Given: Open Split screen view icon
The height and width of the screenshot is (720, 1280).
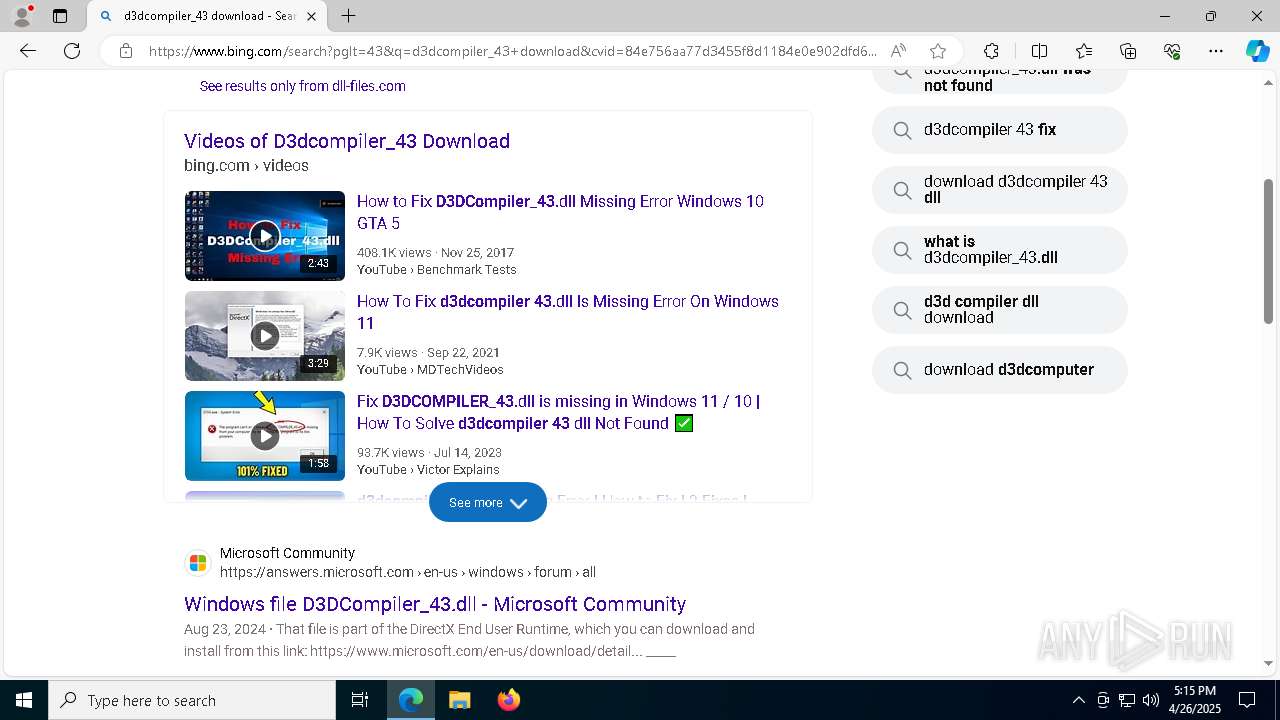Looking at the screenshot, I should tap(1039, 51).
